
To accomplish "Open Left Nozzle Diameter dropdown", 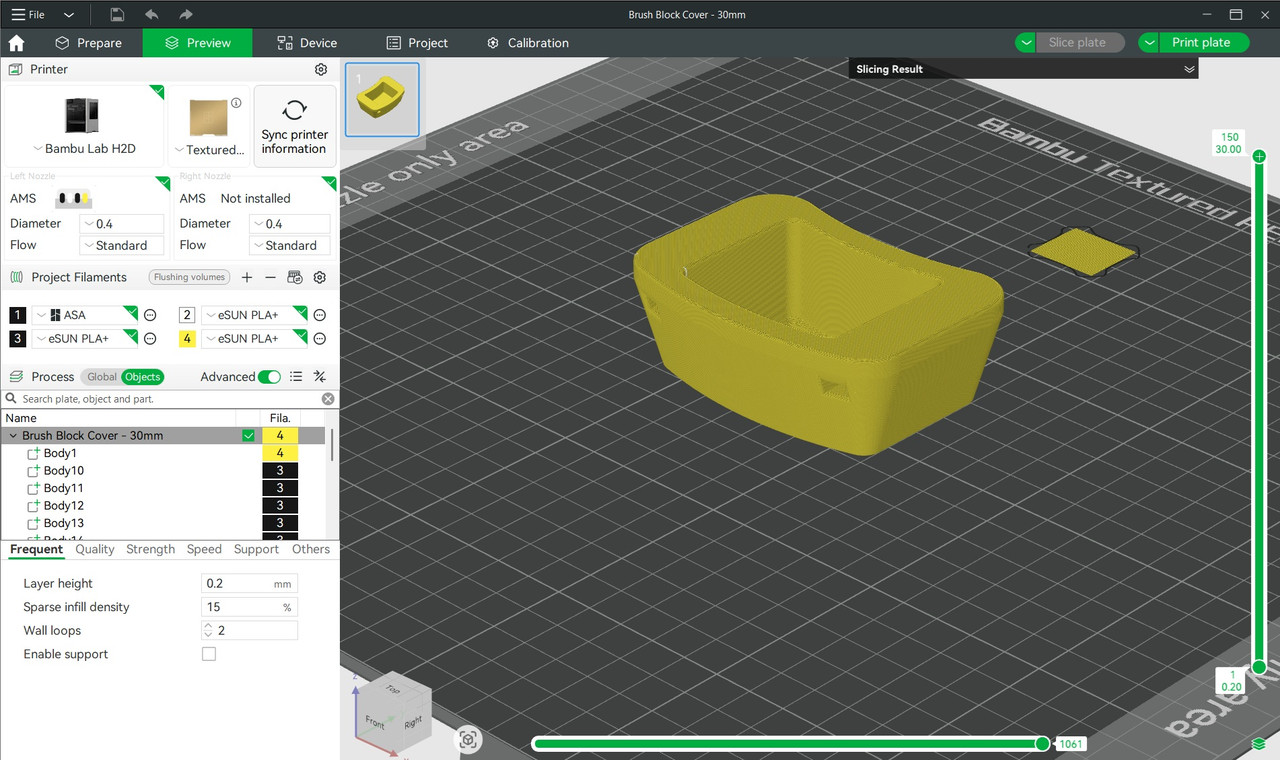I will 121,224.
